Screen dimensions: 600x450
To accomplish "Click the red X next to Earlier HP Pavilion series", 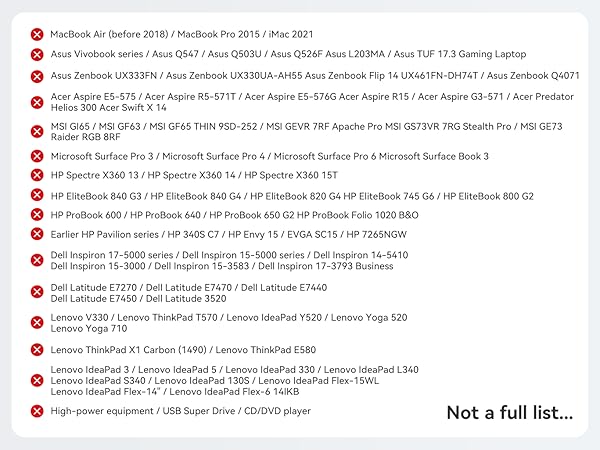I will click(37, 235).
